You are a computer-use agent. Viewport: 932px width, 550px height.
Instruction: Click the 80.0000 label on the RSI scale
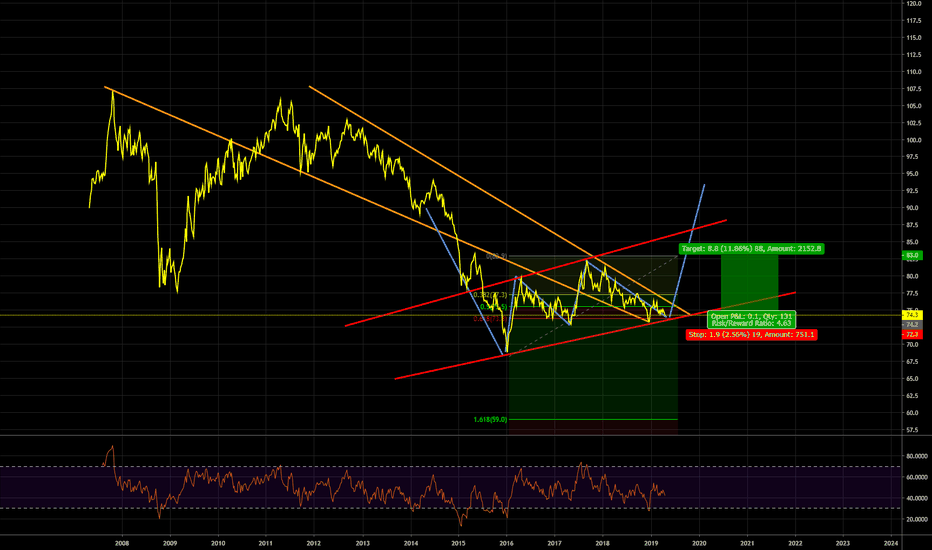click(x=917, y=456)
